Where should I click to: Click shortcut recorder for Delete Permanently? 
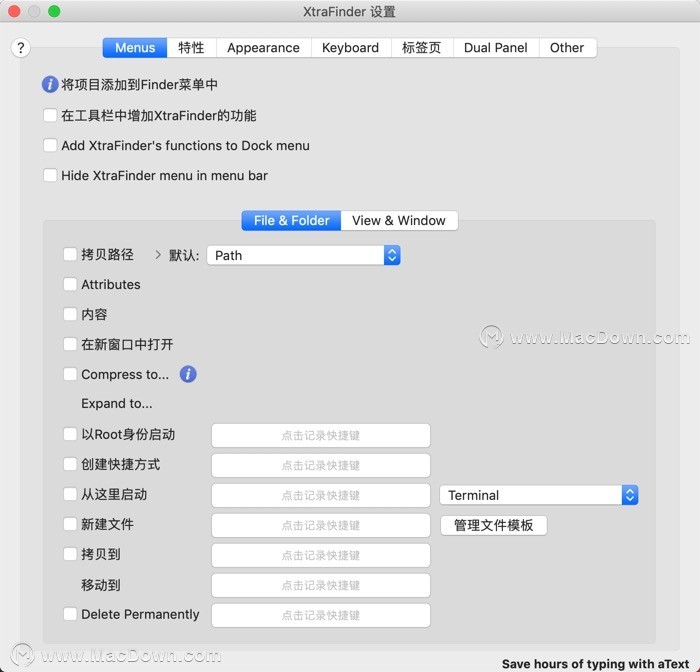point(321,615)
